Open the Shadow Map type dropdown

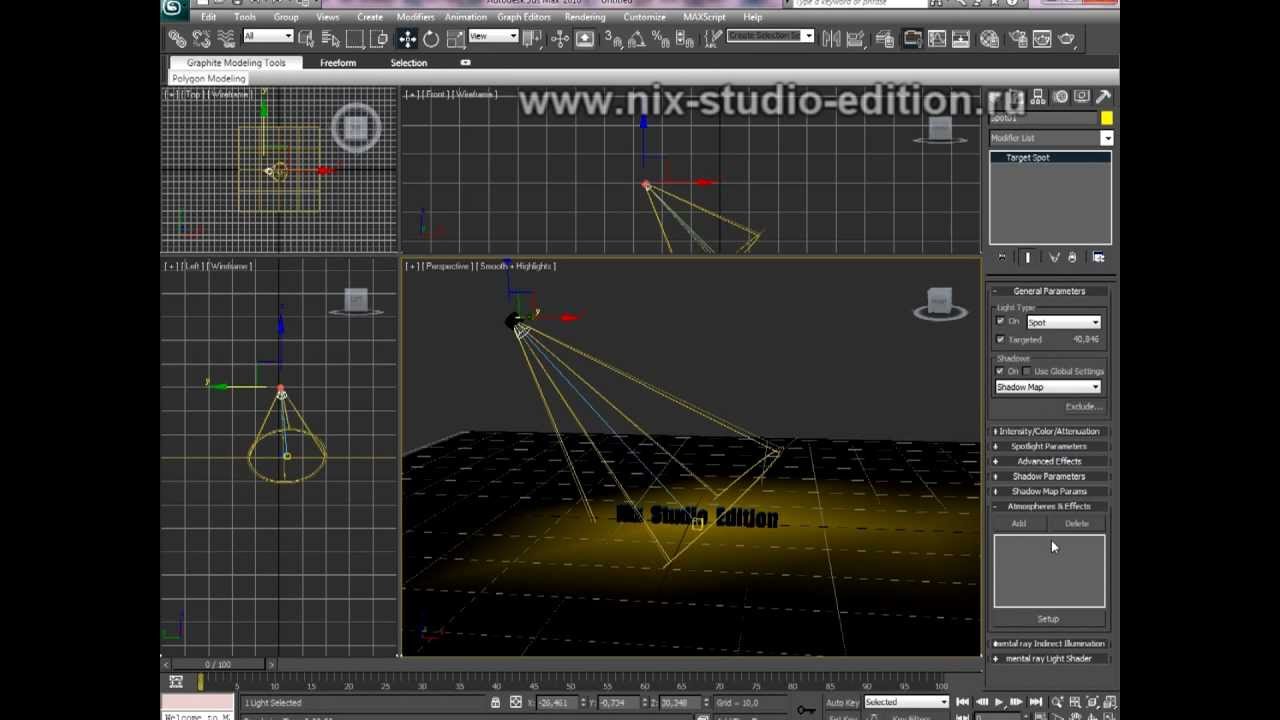(1048, 387)
